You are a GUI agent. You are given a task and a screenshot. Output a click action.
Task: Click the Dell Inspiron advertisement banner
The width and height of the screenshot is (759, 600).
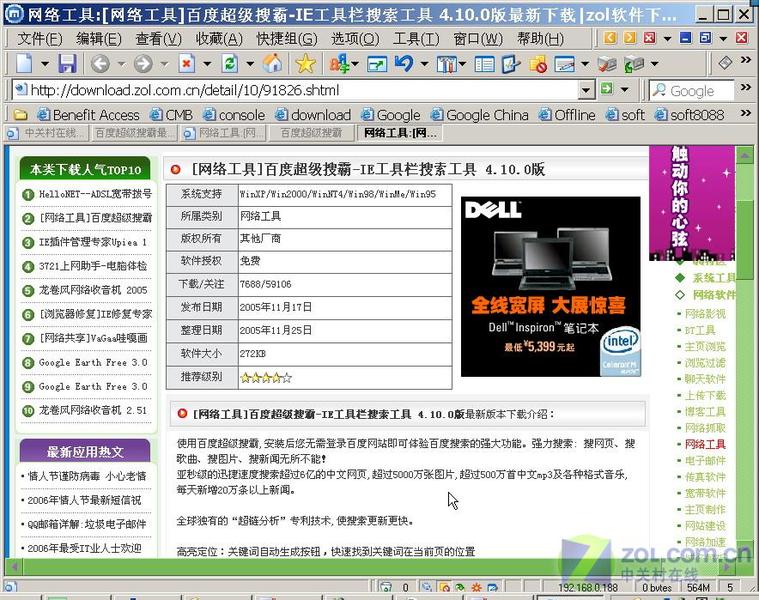coord(550,286)
